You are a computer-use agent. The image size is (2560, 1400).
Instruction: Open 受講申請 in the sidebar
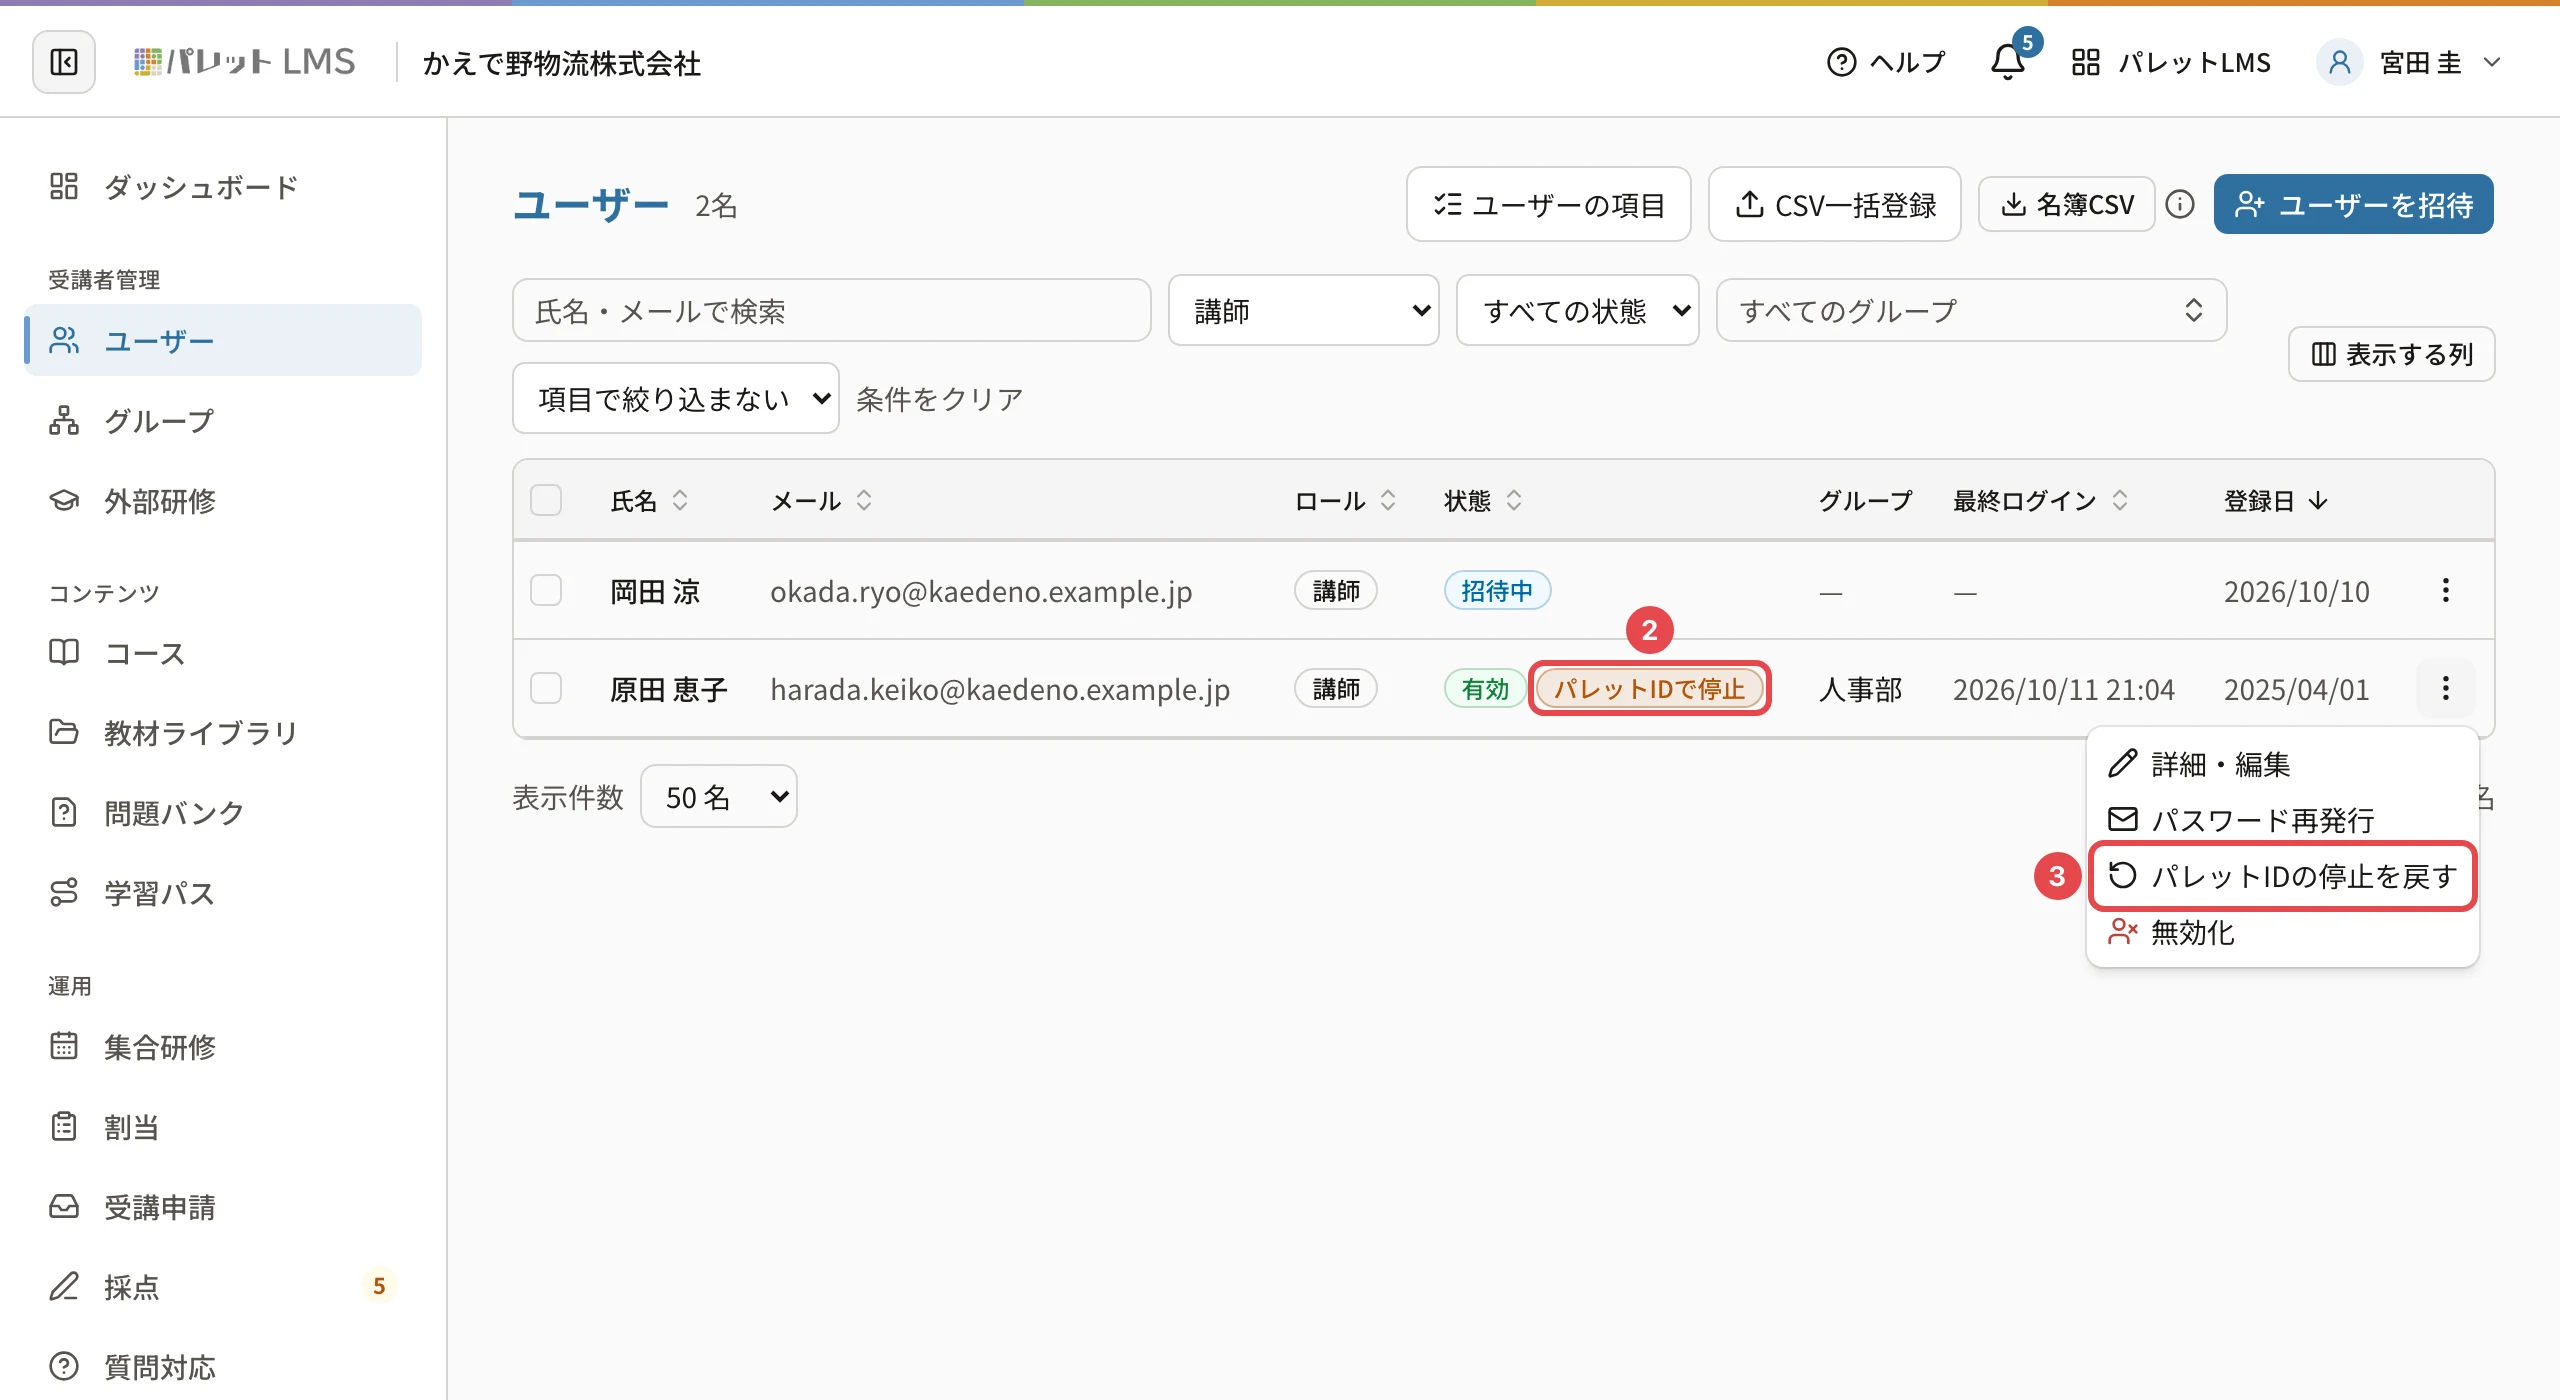[223, 1207]
